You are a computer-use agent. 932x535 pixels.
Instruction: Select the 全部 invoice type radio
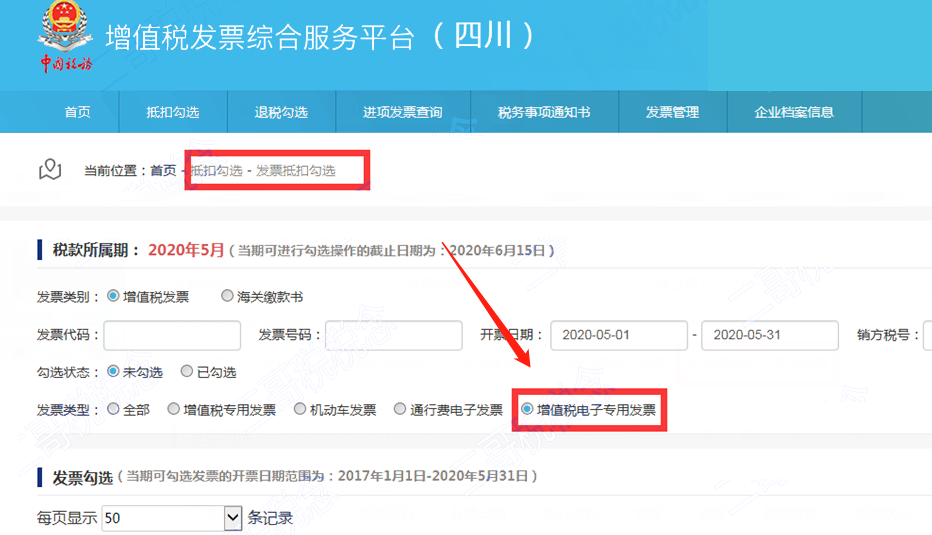pos(113,409)
